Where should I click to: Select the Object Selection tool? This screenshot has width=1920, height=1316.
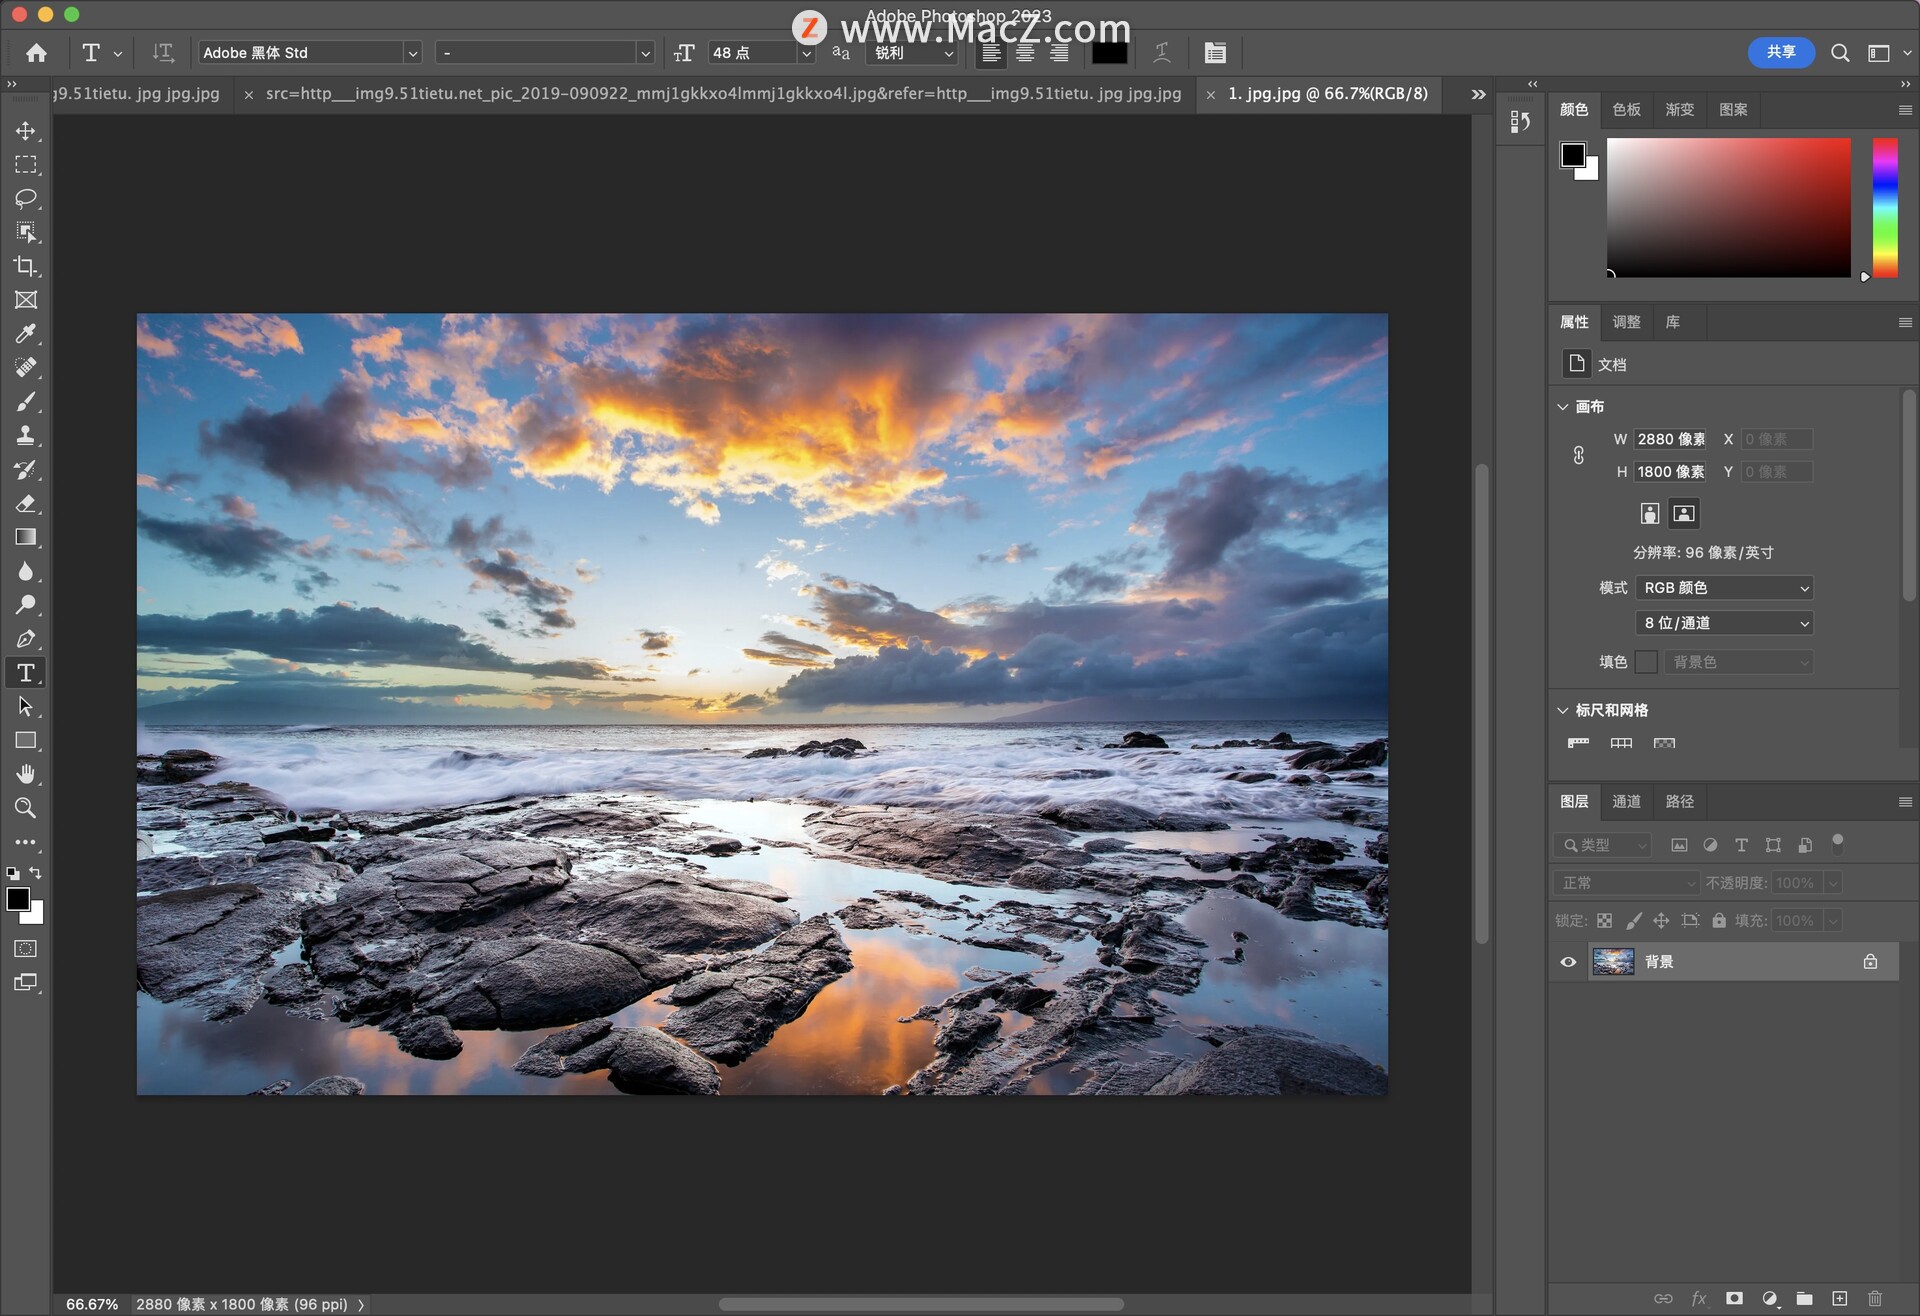point(26,232)
